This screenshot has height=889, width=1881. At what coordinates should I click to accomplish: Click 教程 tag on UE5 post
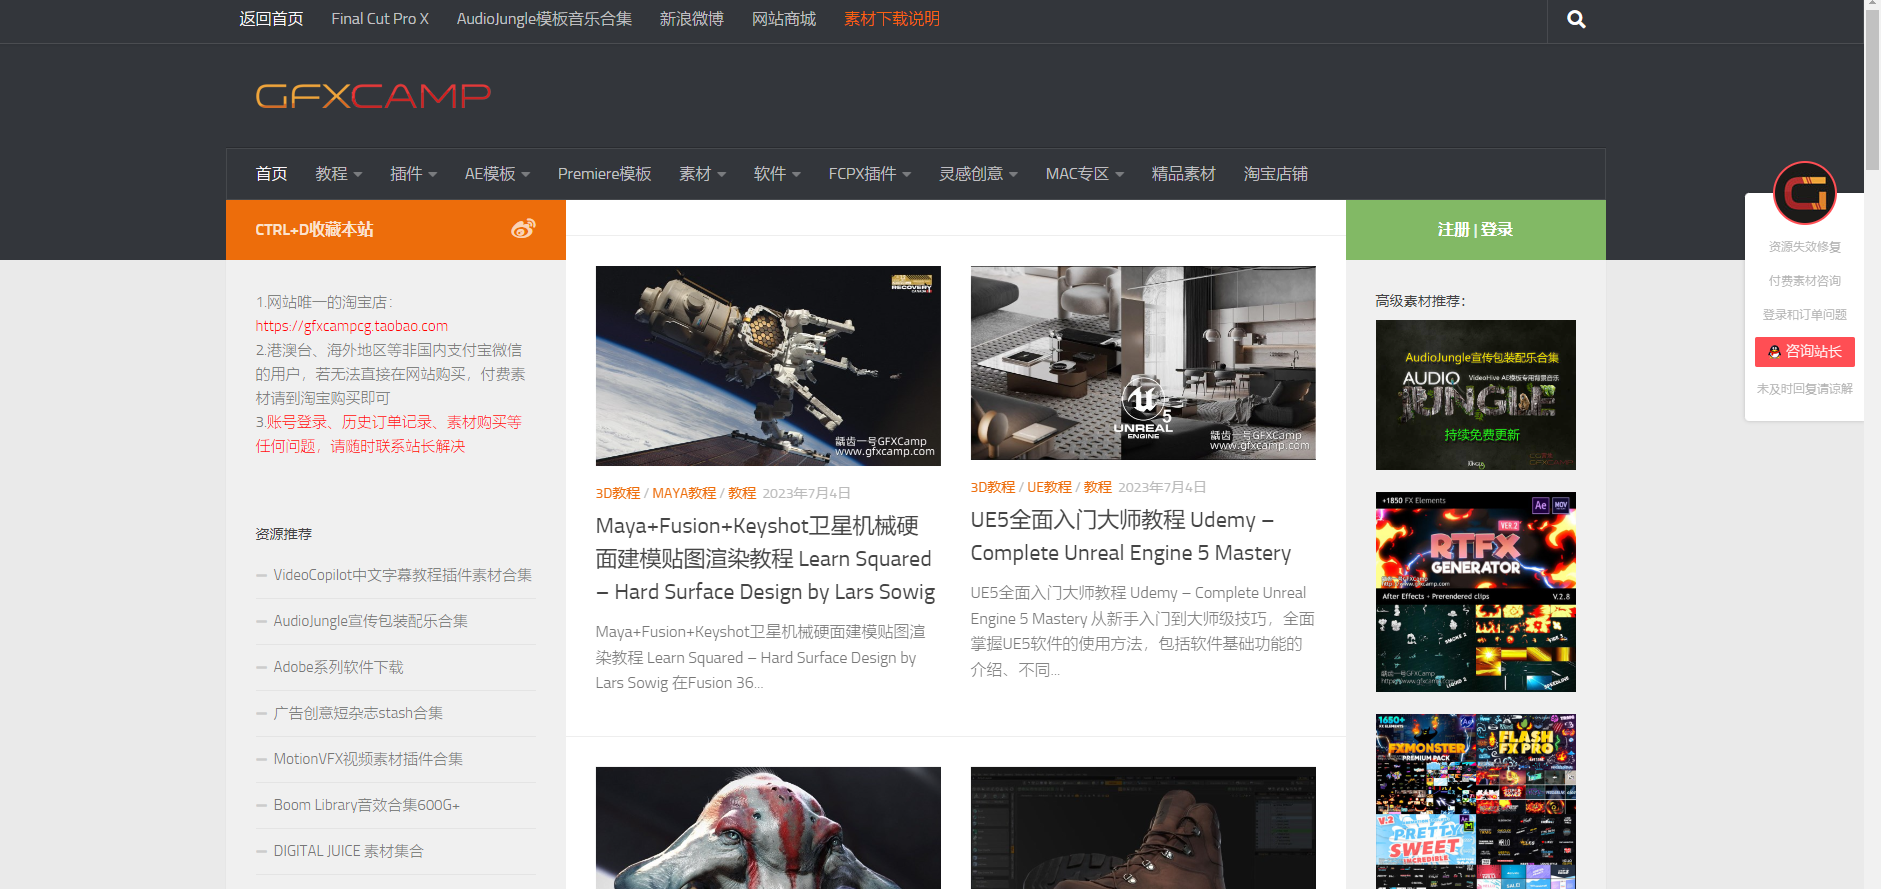pos(1098,487)
